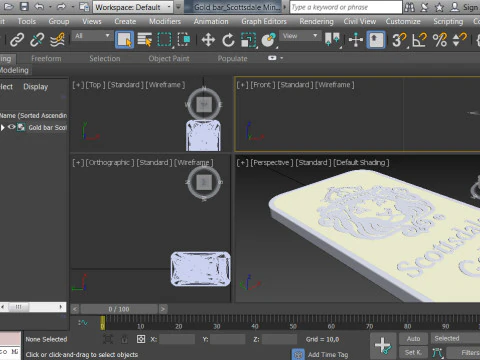
Task: Click the Unlink Selection tool
Action: [x=37, y=40]
